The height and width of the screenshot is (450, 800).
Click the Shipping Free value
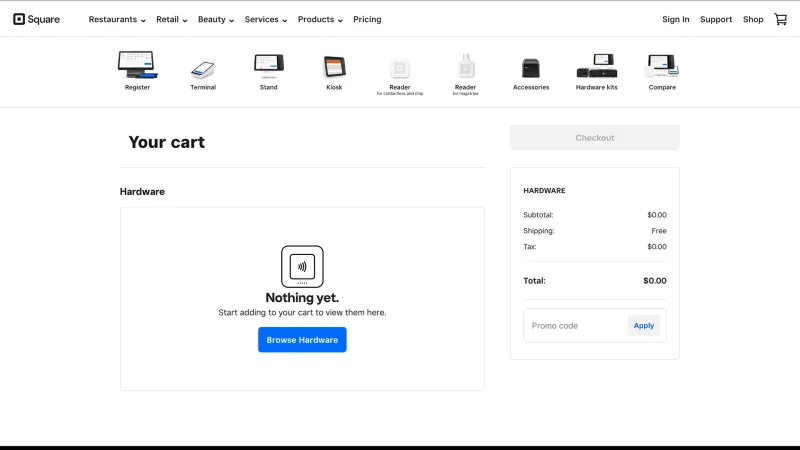(x=659, y=231)
